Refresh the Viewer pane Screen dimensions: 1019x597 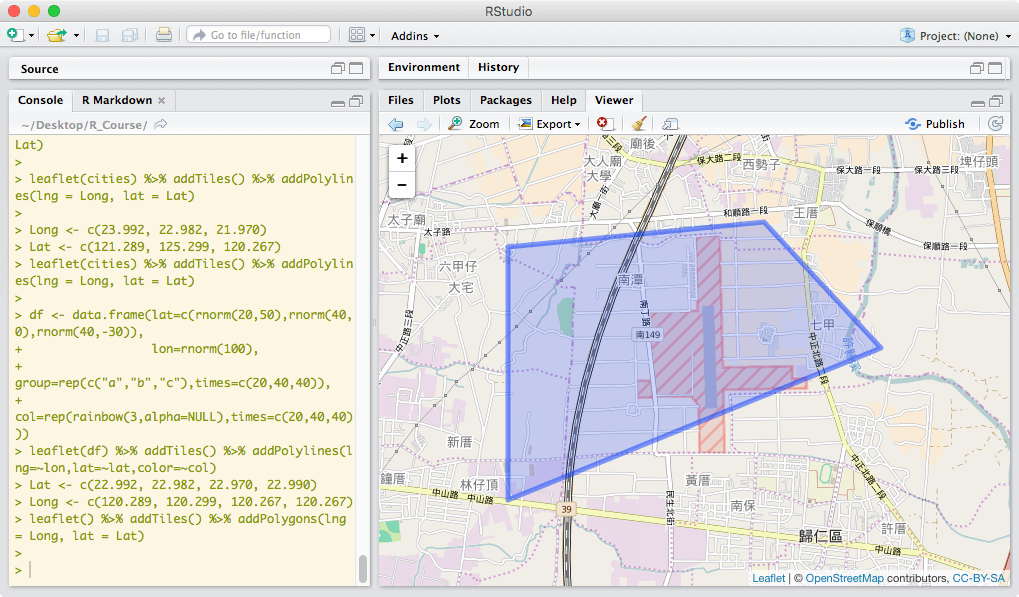coord(995,124)
